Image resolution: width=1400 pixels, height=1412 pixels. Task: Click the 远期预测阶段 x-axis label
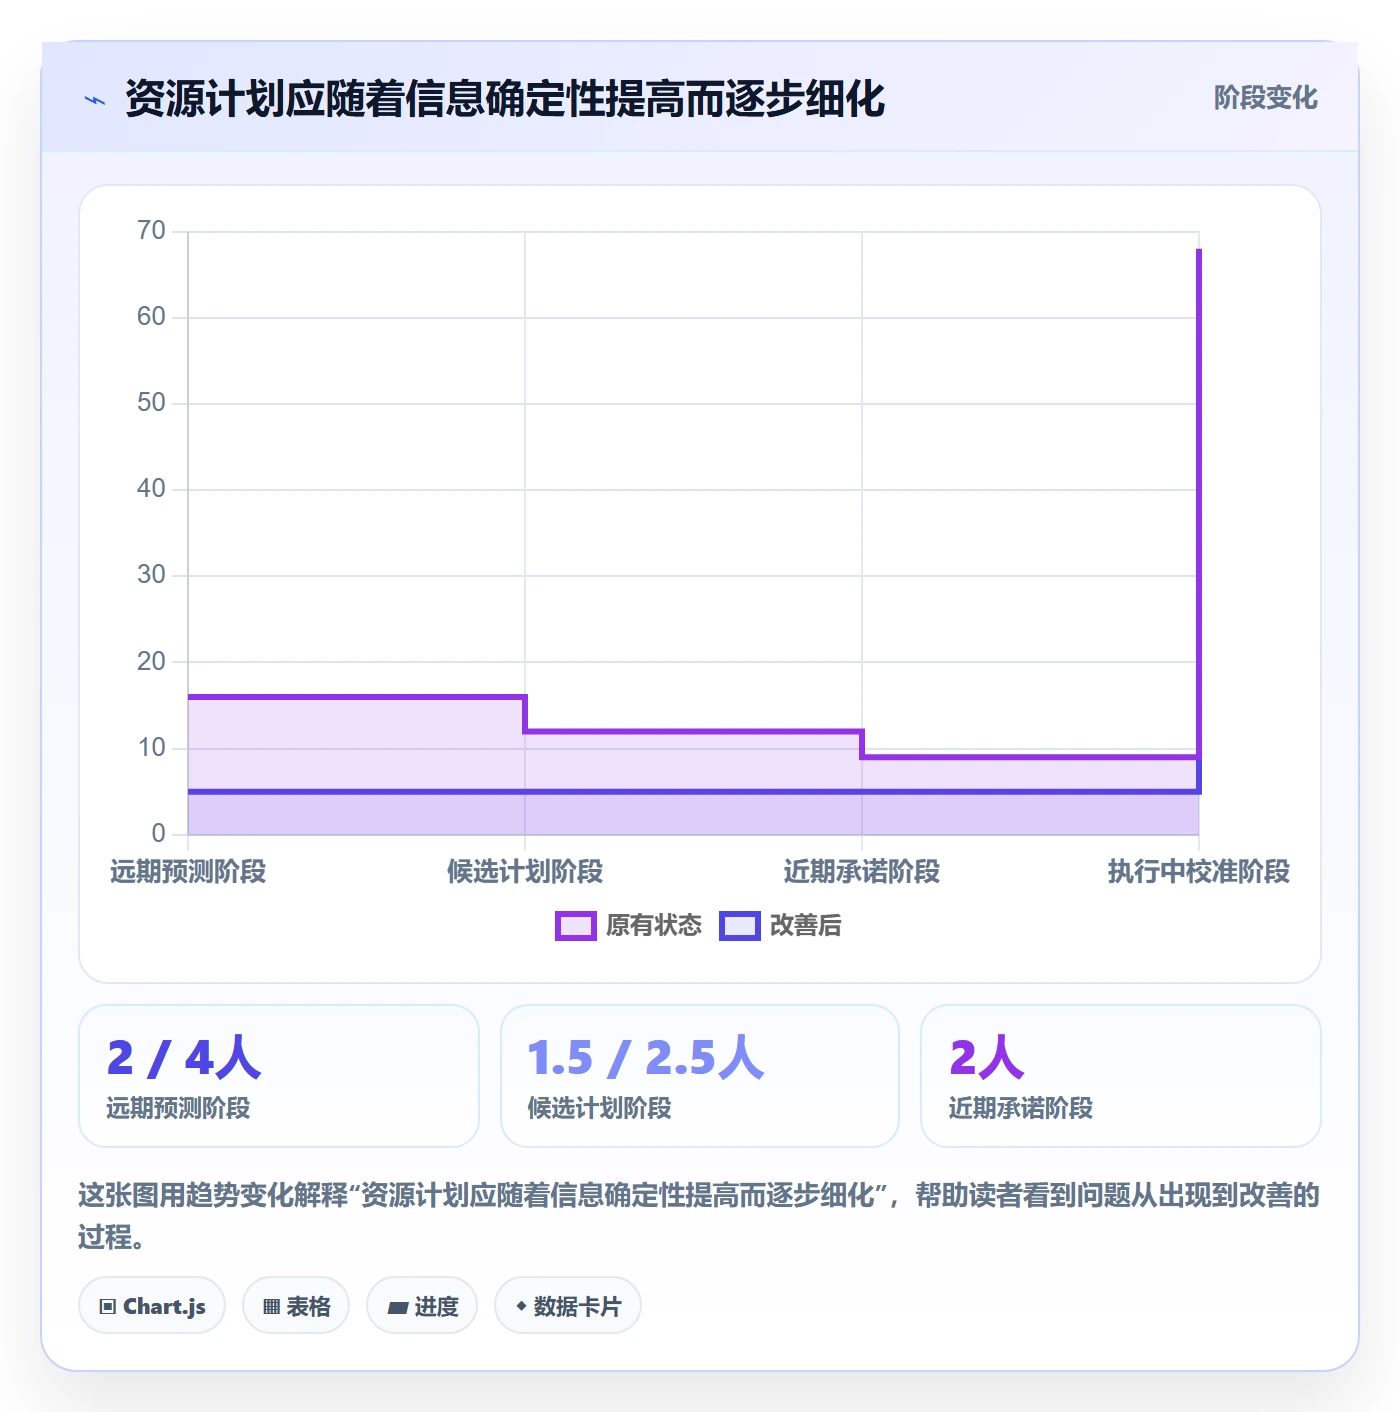click(188, 872)
